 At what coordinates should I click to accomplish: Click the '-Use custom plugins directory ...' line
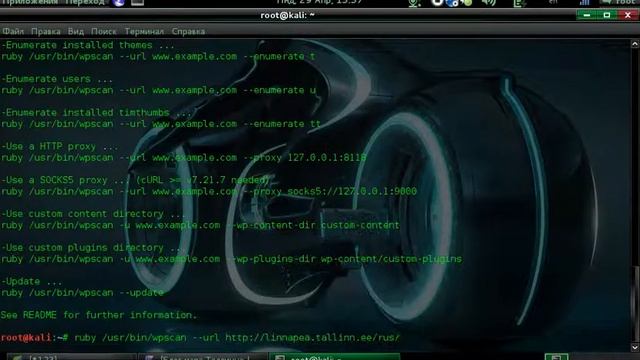(93, 248)
